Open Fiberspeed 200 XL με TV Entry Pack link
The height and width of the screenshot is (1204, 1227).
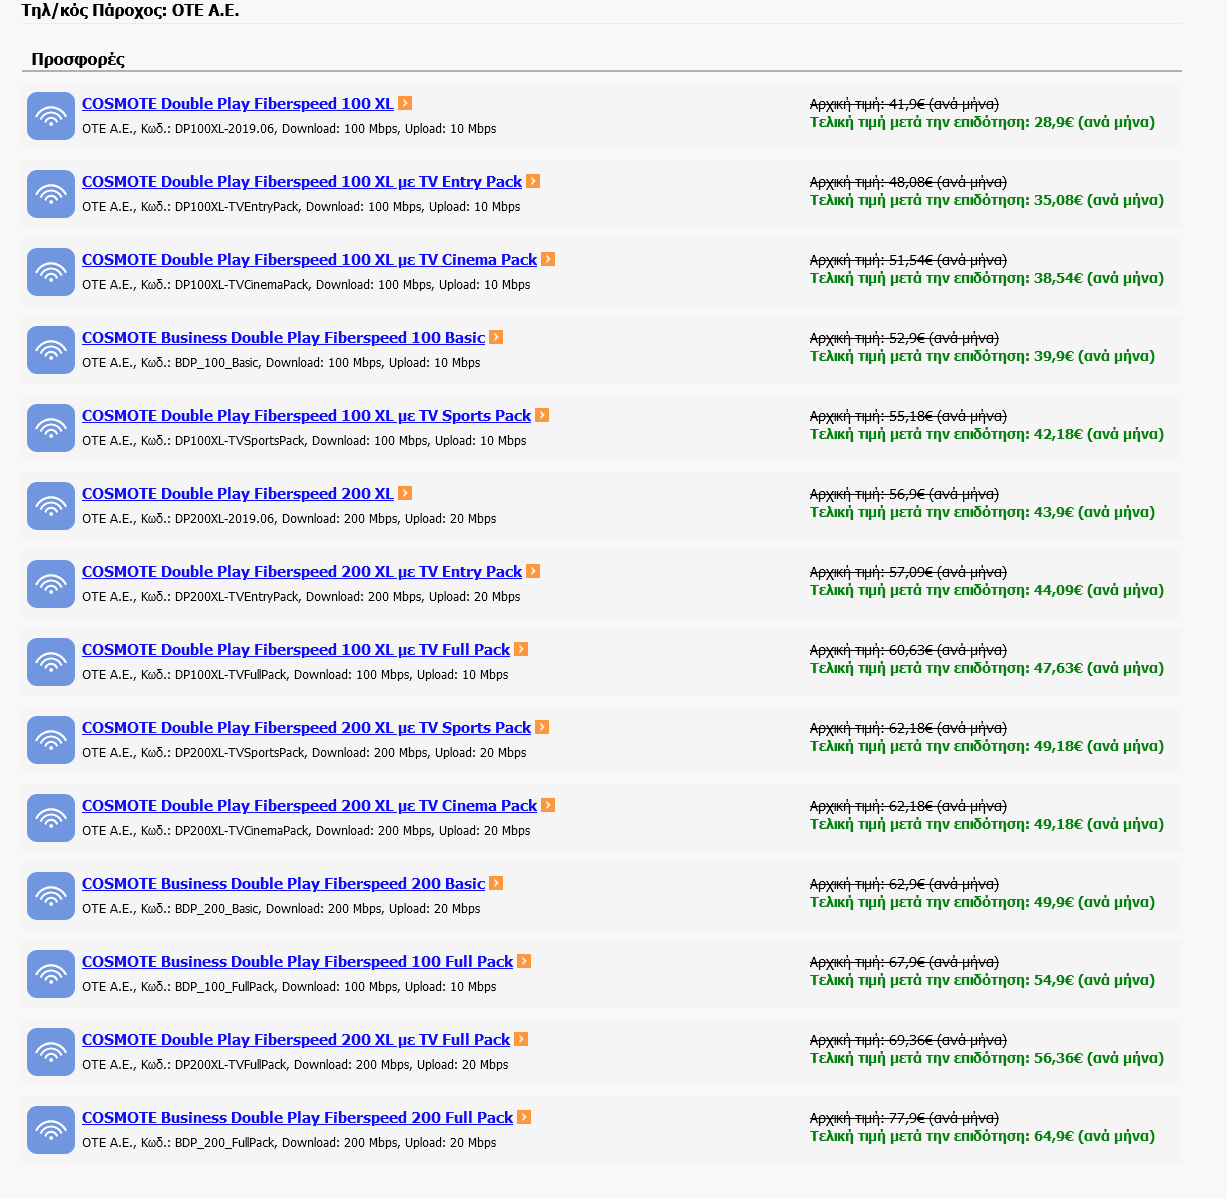(x=302, y=572)
